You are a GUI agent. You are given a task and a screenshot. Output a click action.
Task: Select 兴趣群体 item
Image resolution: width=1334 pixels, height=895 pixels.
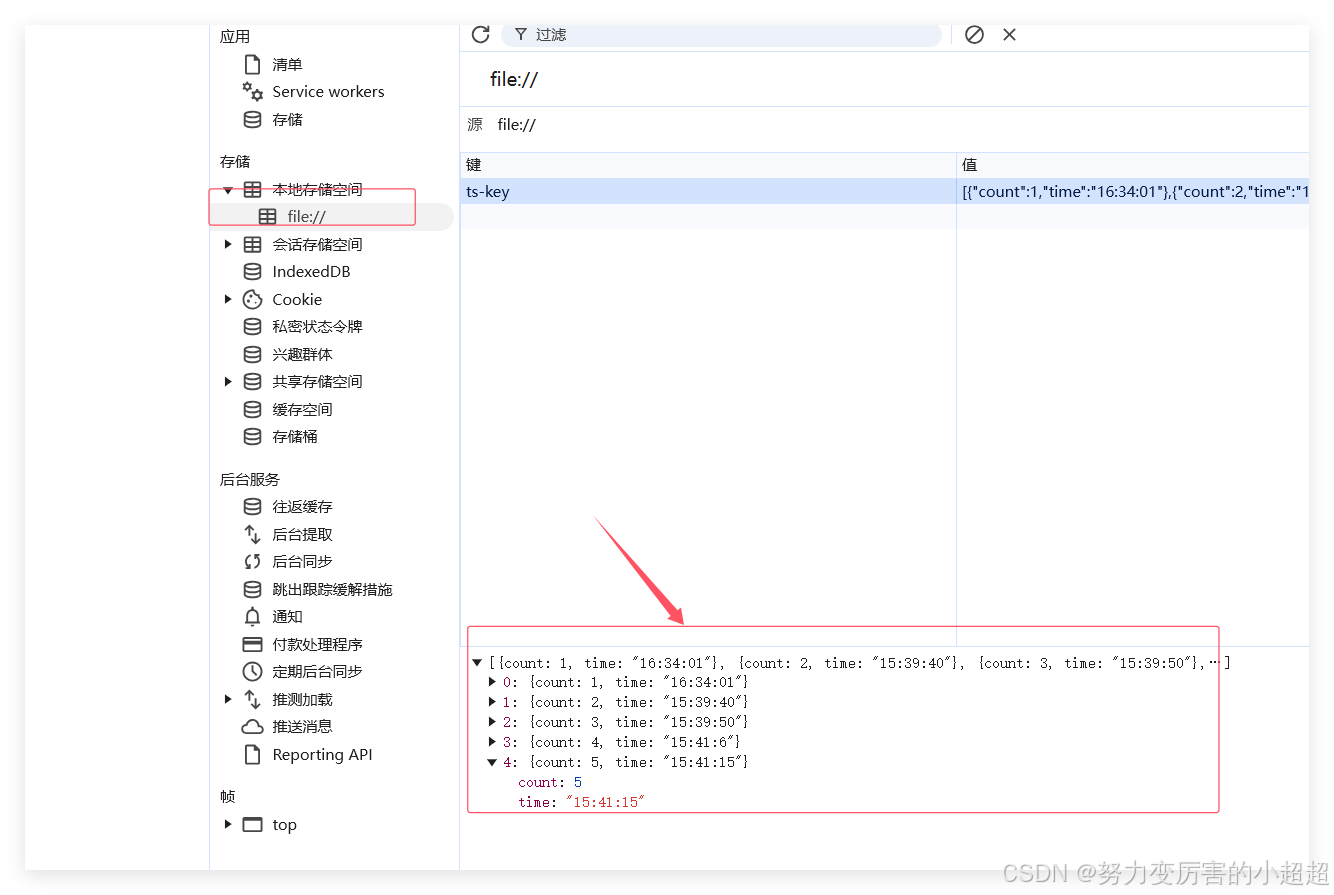click(302, 354)
